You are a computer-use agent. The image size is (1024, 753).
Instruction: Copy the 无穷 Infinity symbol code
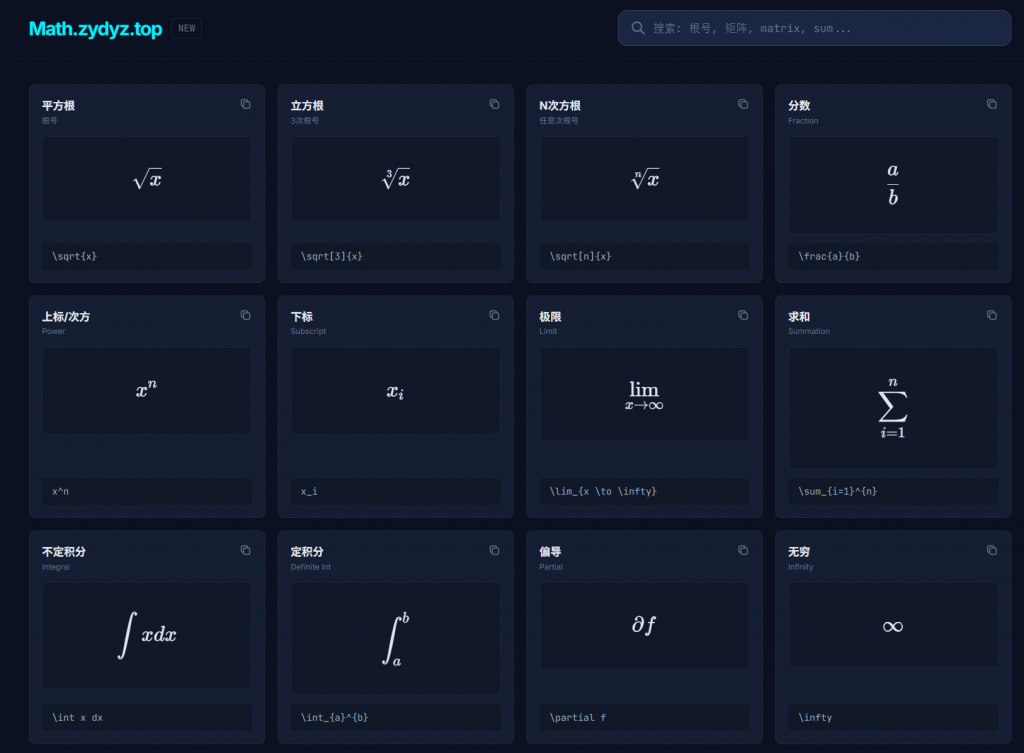tap(991, 550)
